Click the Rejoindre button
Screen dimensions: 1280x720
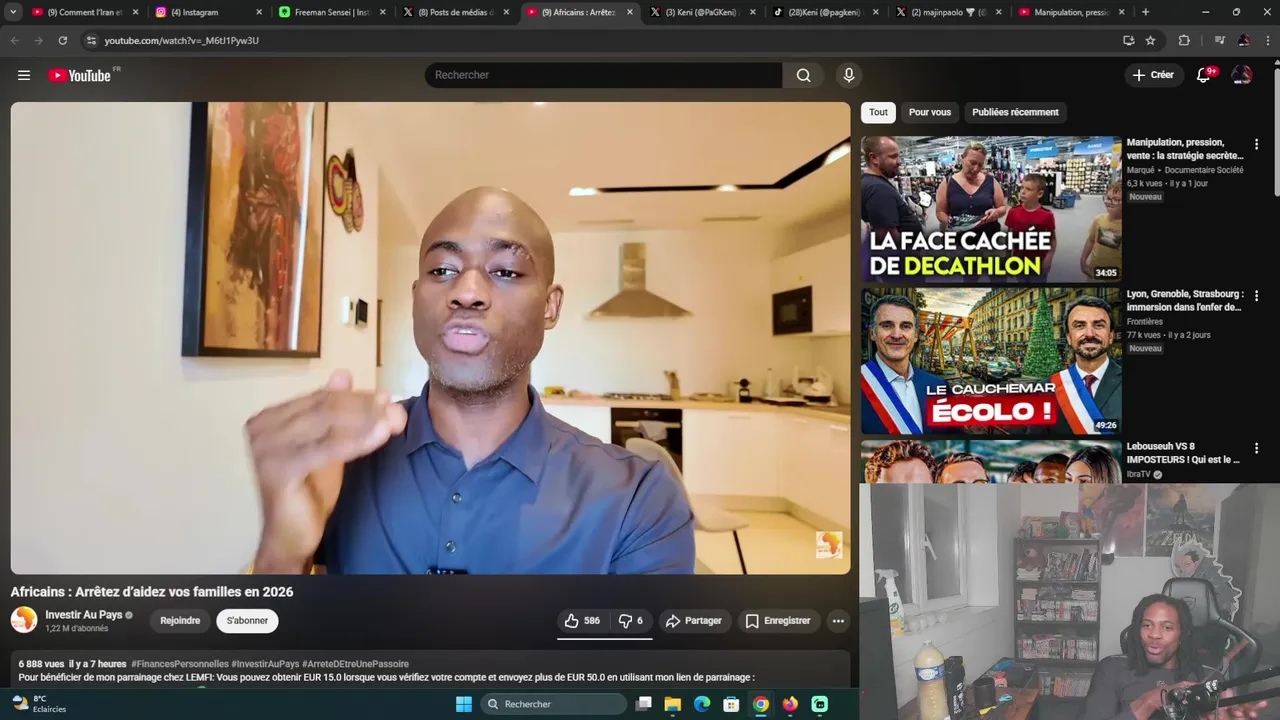(x=180, y=621)
